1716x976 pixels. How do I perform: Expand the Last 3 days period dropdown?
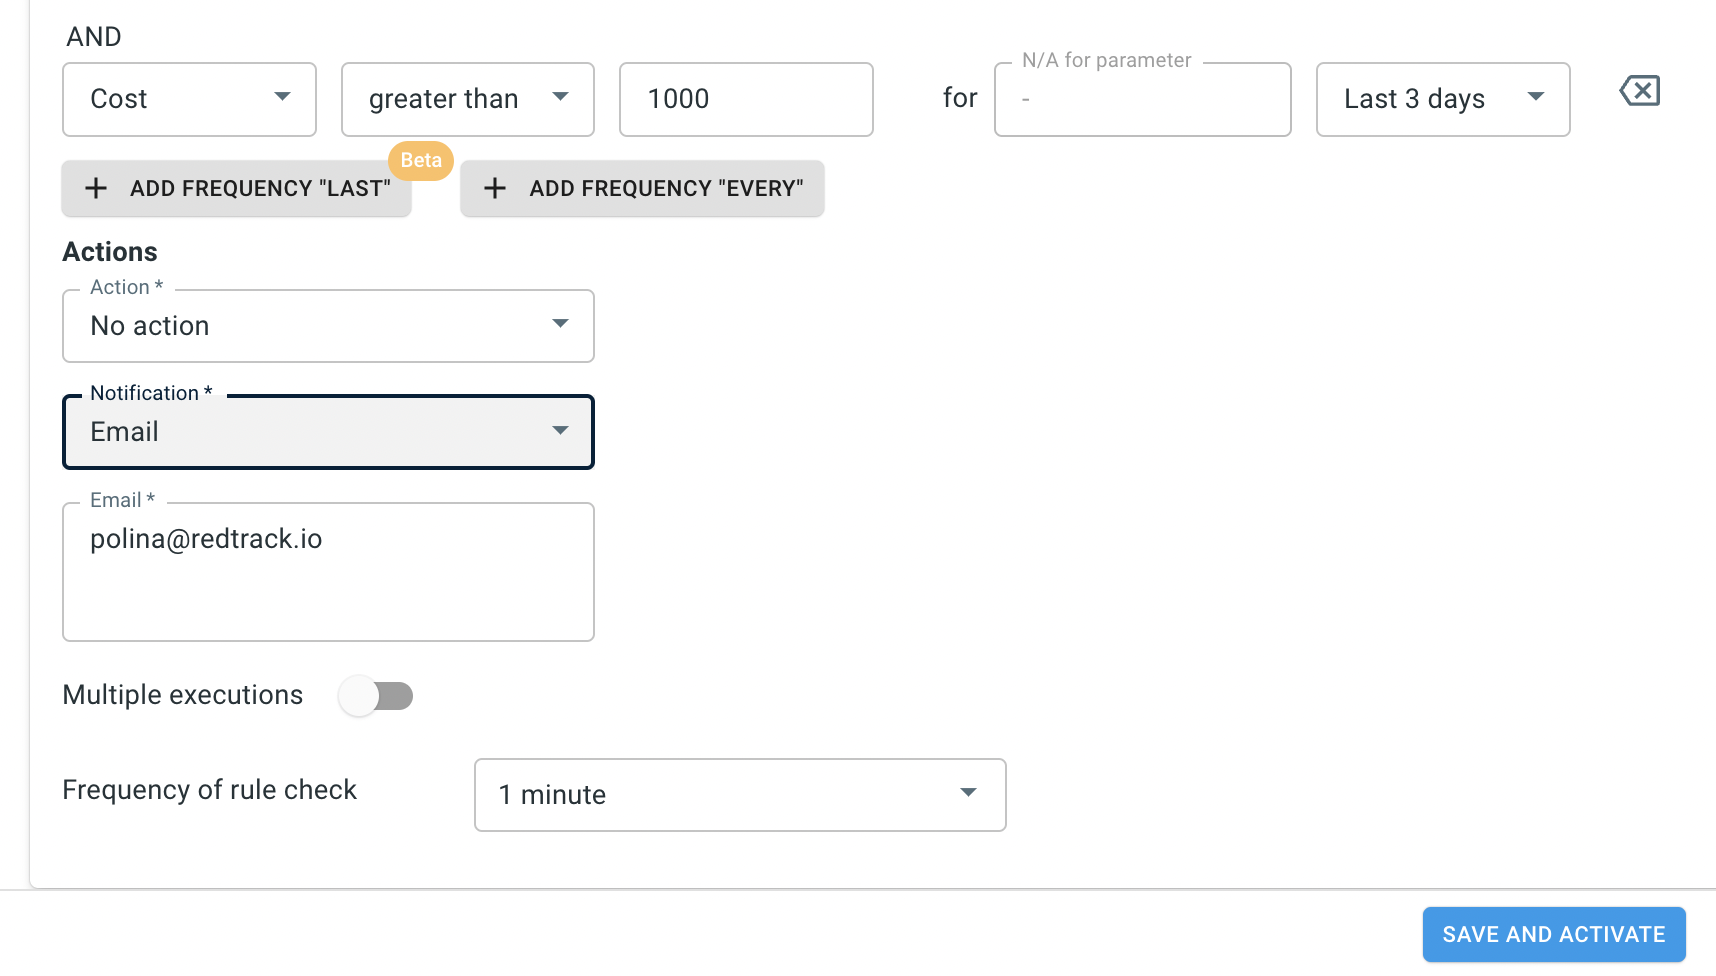pos(1443,99)
